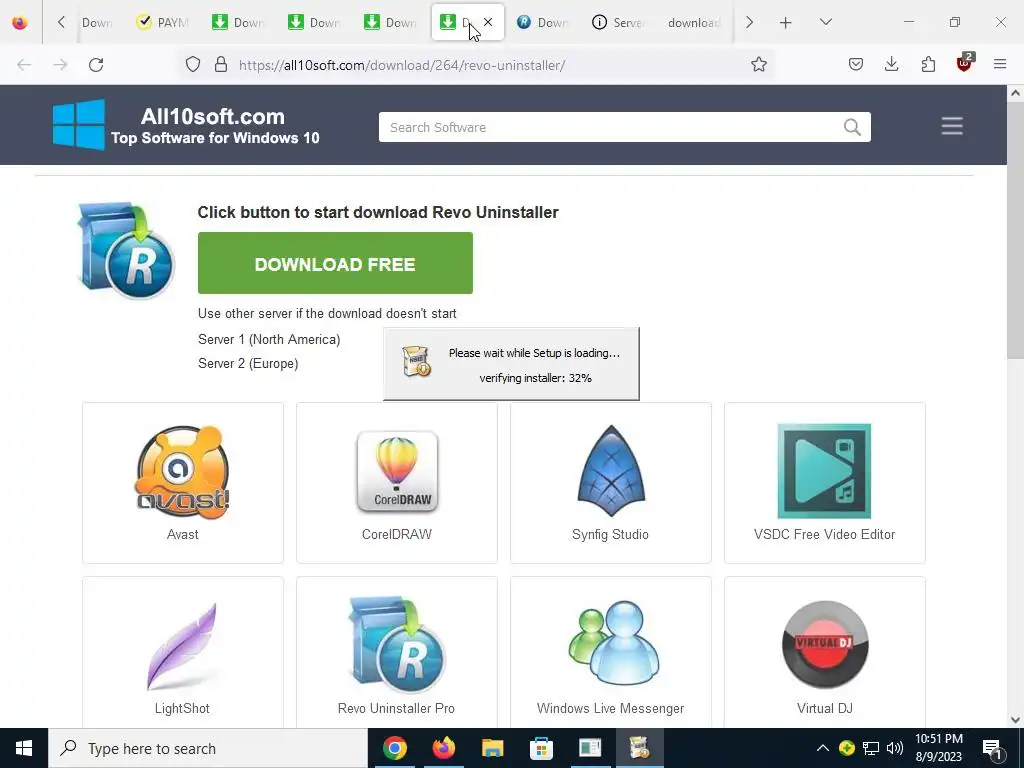Open the Revo Uninstaller Pro card

pyautogui.click(x=396, y=652)
